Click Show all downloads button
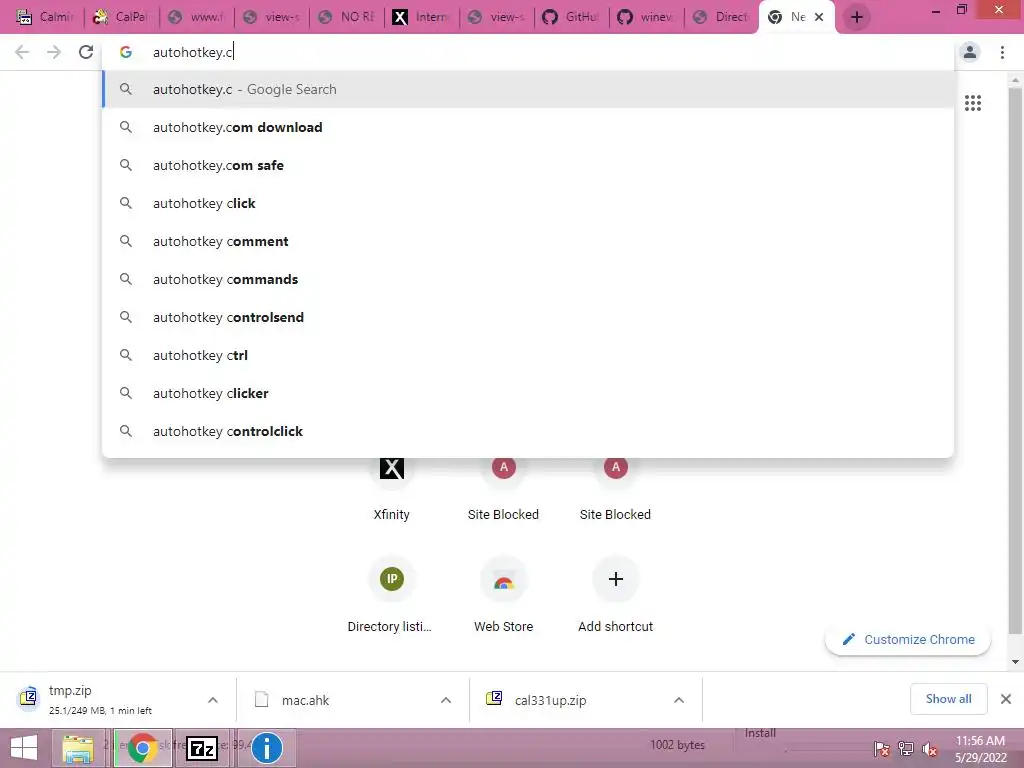Viewport: 1024px width, 768px height. (x=948, y=699)
